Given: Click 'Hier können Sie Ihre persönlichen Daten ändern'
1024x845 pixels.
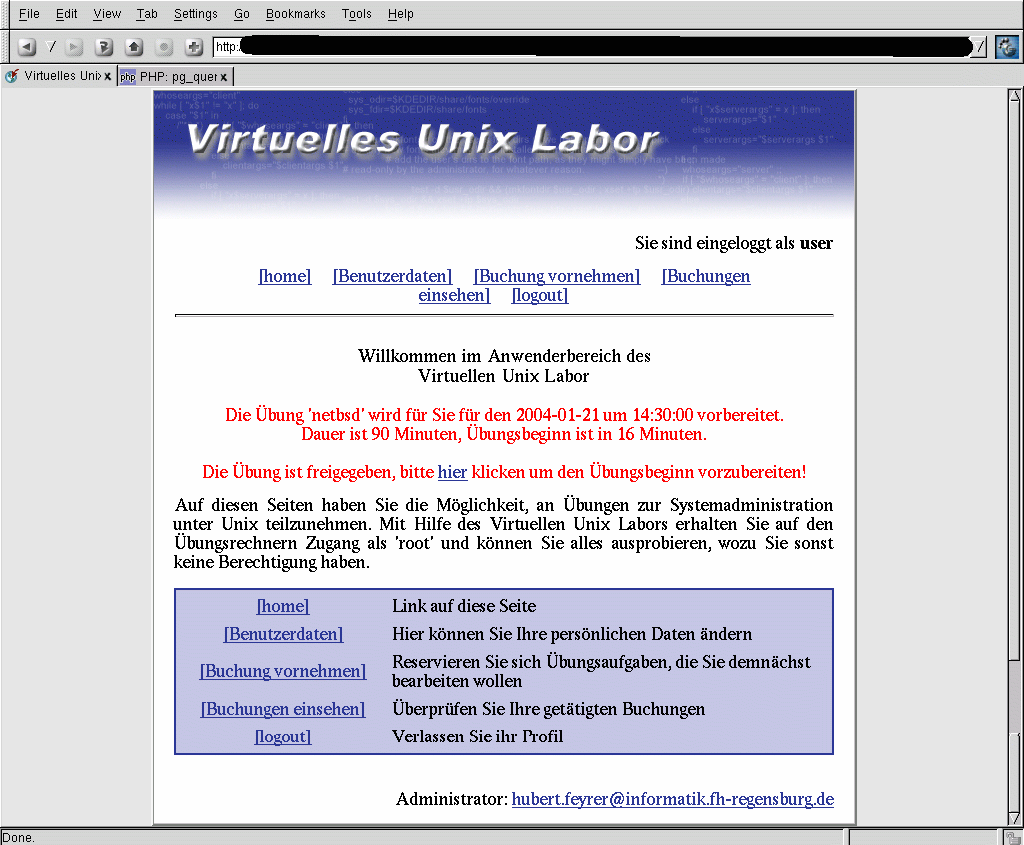Looking at the screenshot, I should (x=572, y=634).
